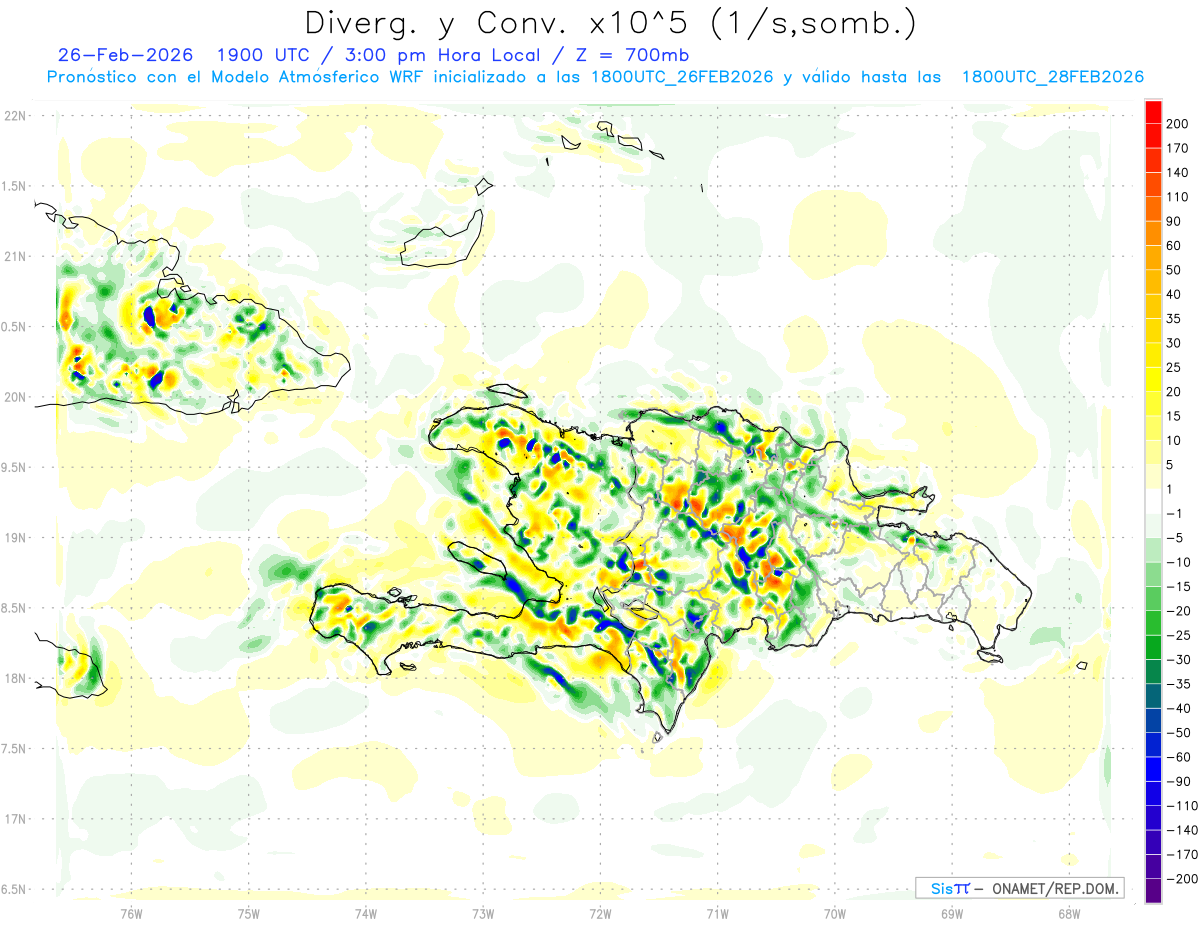Screen dimensions: 1200x927
Task: Click latitude label '20N'
Action: pos(14,397)
